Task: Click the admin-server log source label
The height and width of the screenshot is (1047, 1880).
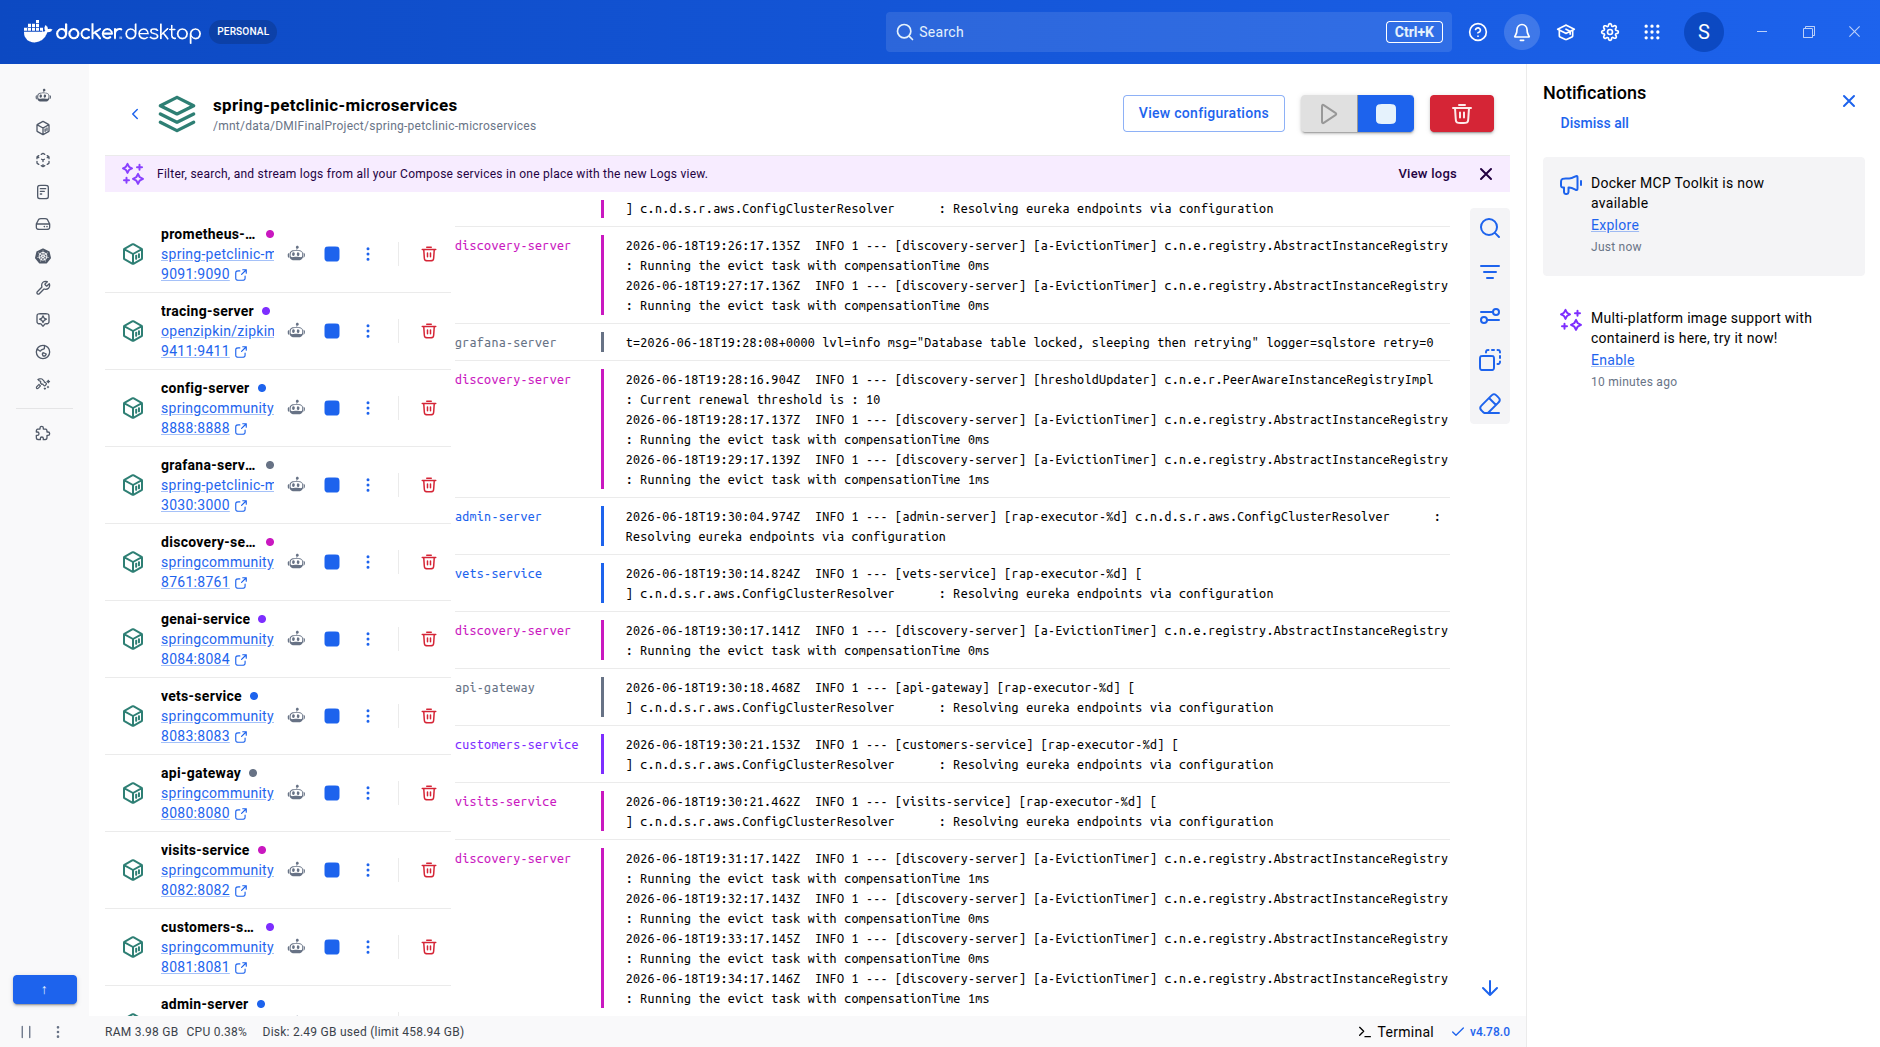Action: tap(498, 517)
